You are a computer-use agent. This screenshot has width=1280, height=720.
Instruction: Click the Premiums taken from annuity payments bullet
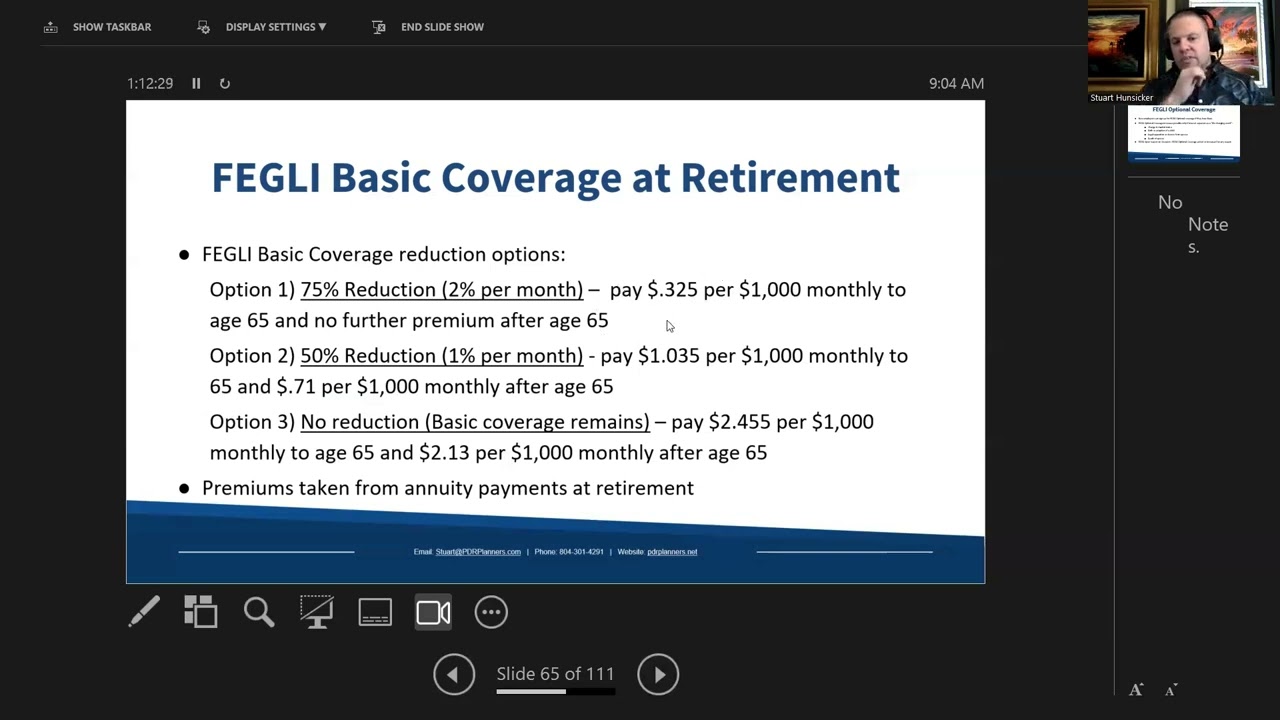(447, 488)
